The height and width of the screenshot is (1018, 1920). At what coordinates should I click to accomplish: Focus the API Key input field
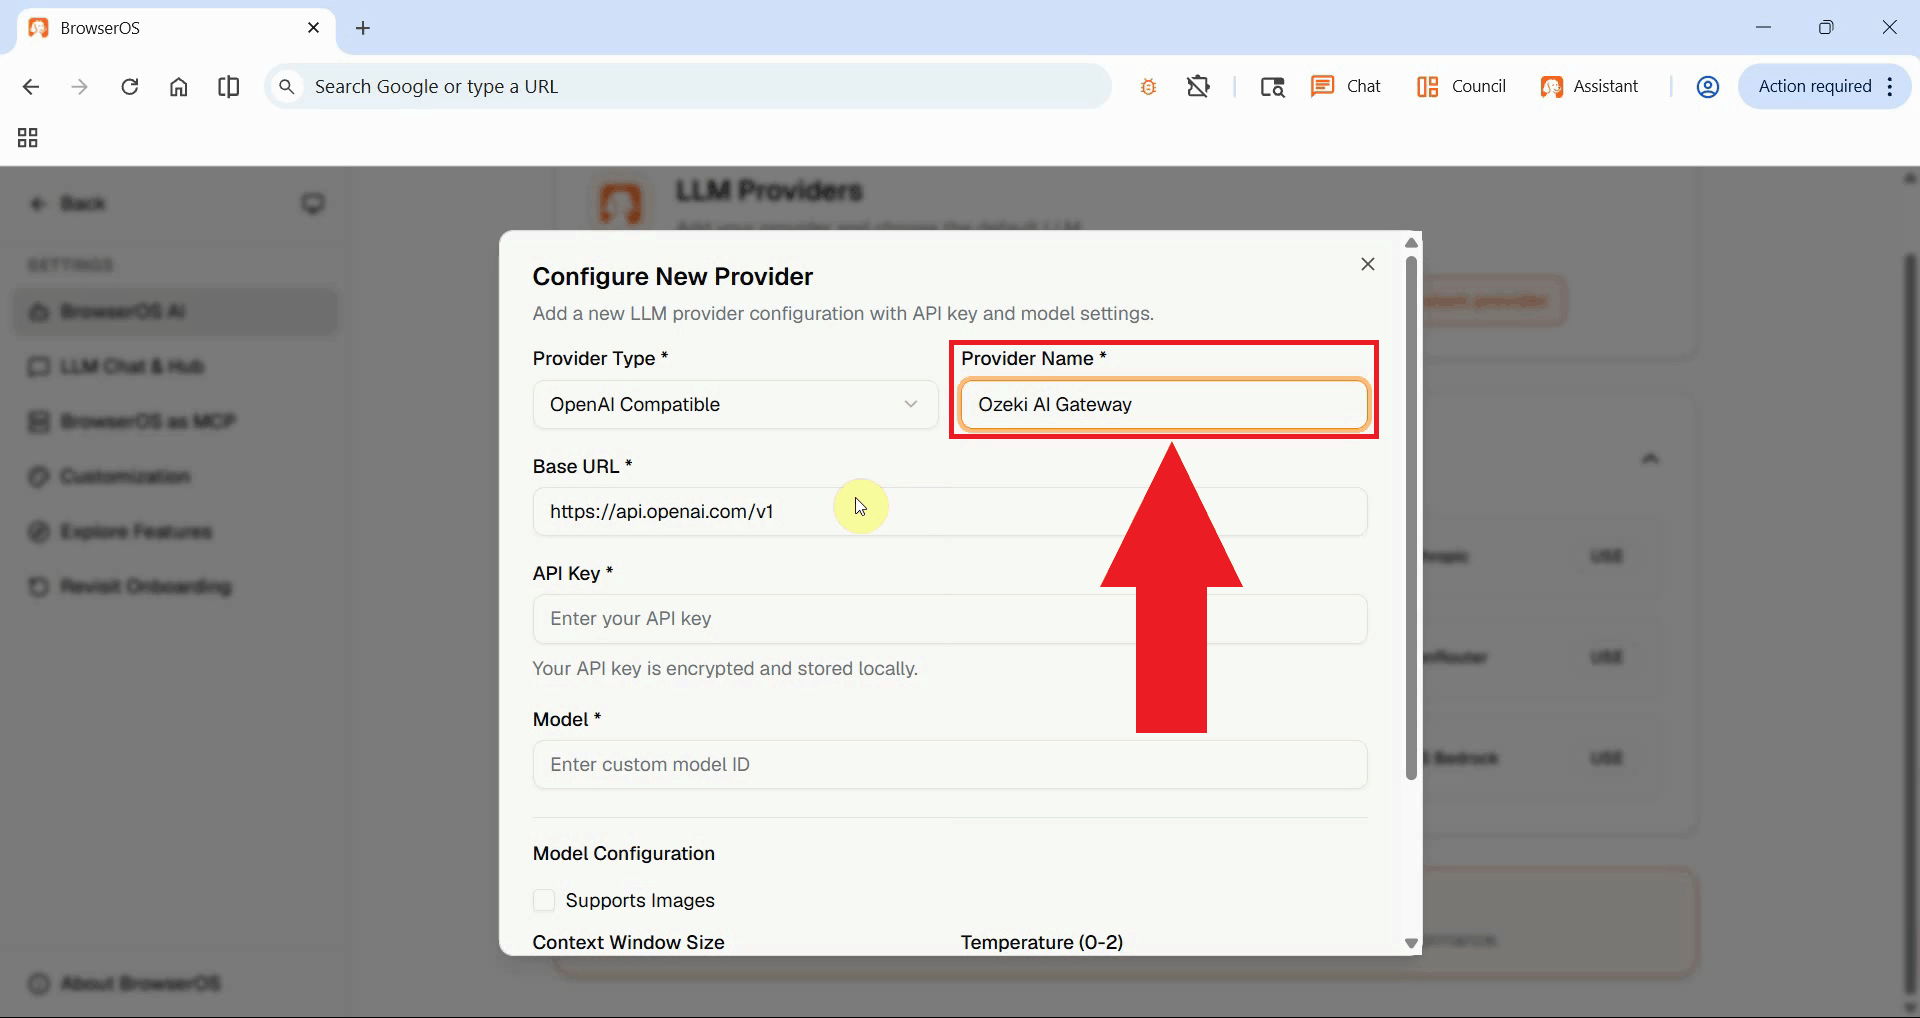click(949, 619)
